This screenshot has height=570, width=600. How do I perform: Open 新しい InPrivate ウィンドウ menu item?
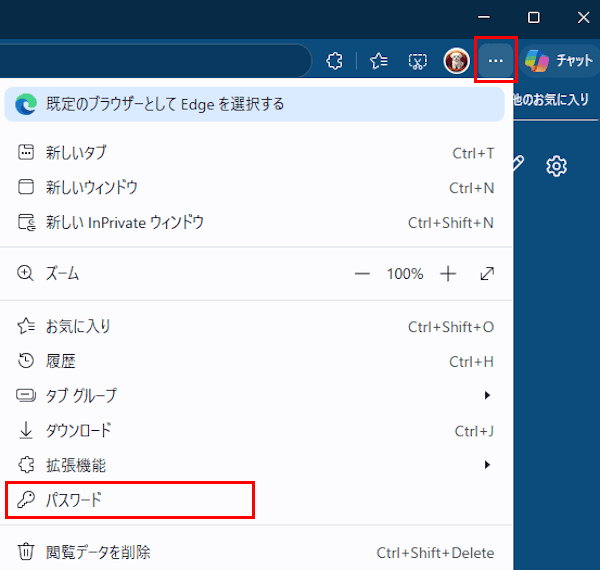[x=256, y=222]
